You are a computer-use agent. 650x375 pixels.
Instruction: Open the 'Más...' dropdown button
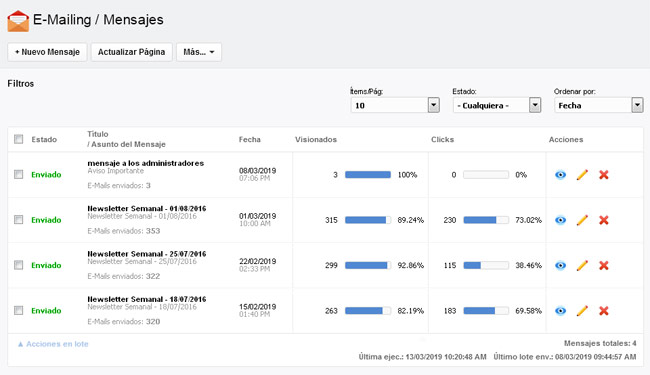199,52
